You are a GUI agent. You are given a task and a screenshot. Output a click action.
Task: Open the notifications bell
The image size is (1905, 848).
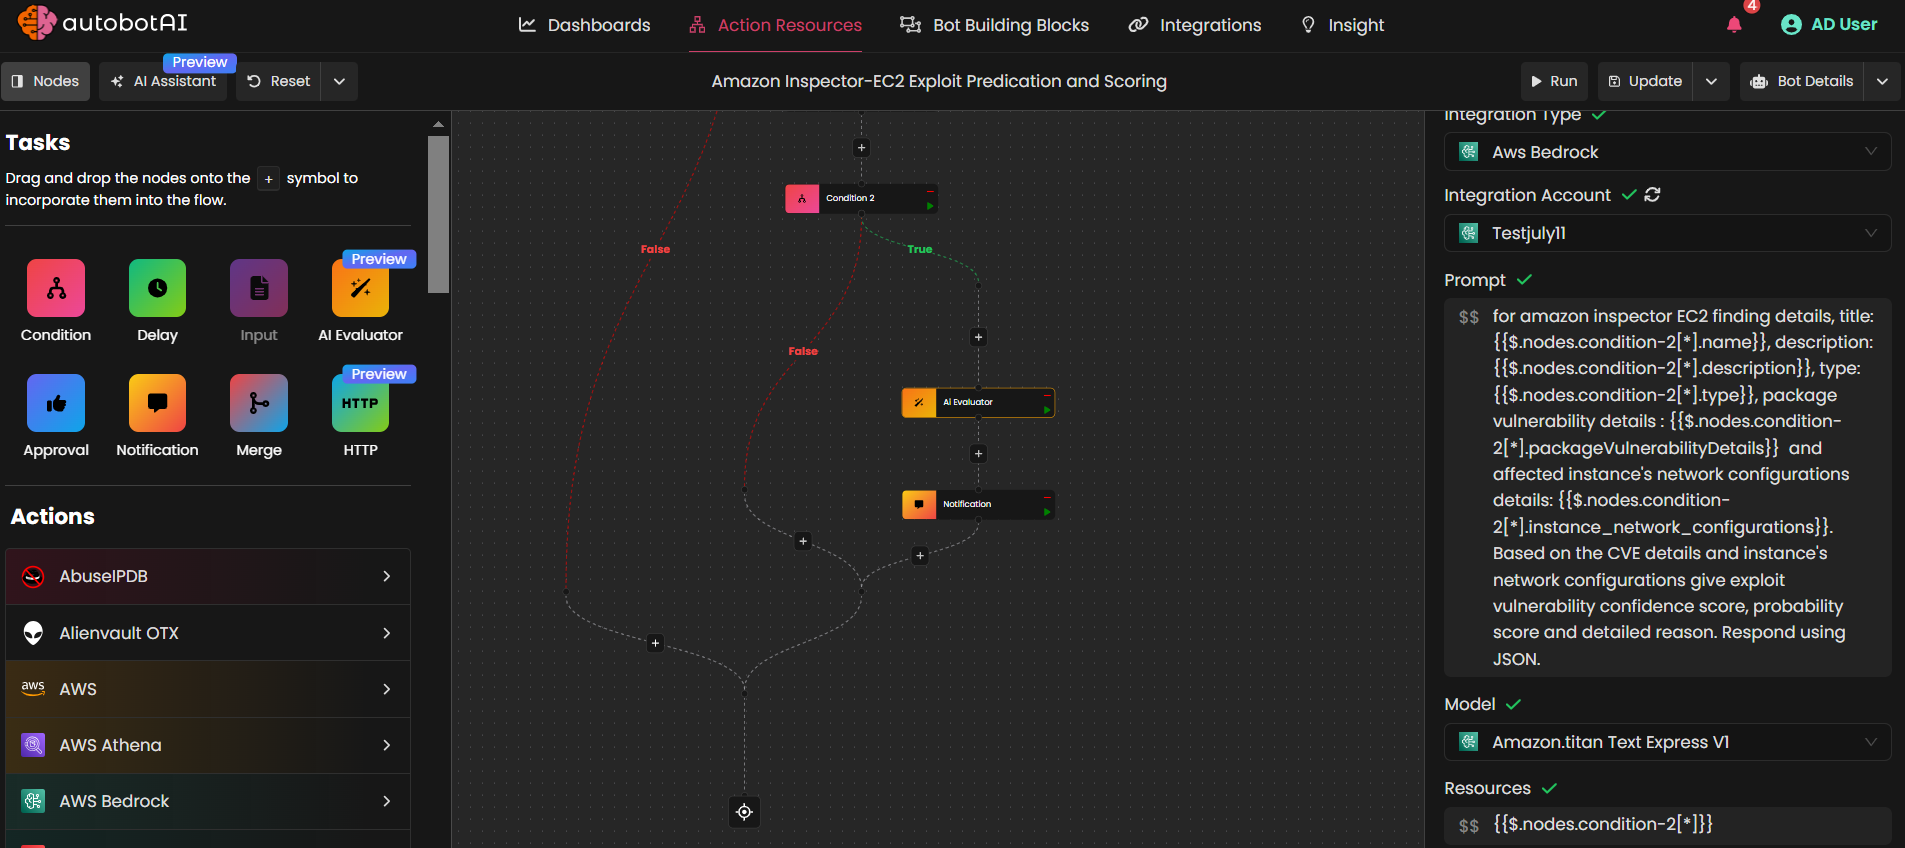click(x=1734, y=24)
